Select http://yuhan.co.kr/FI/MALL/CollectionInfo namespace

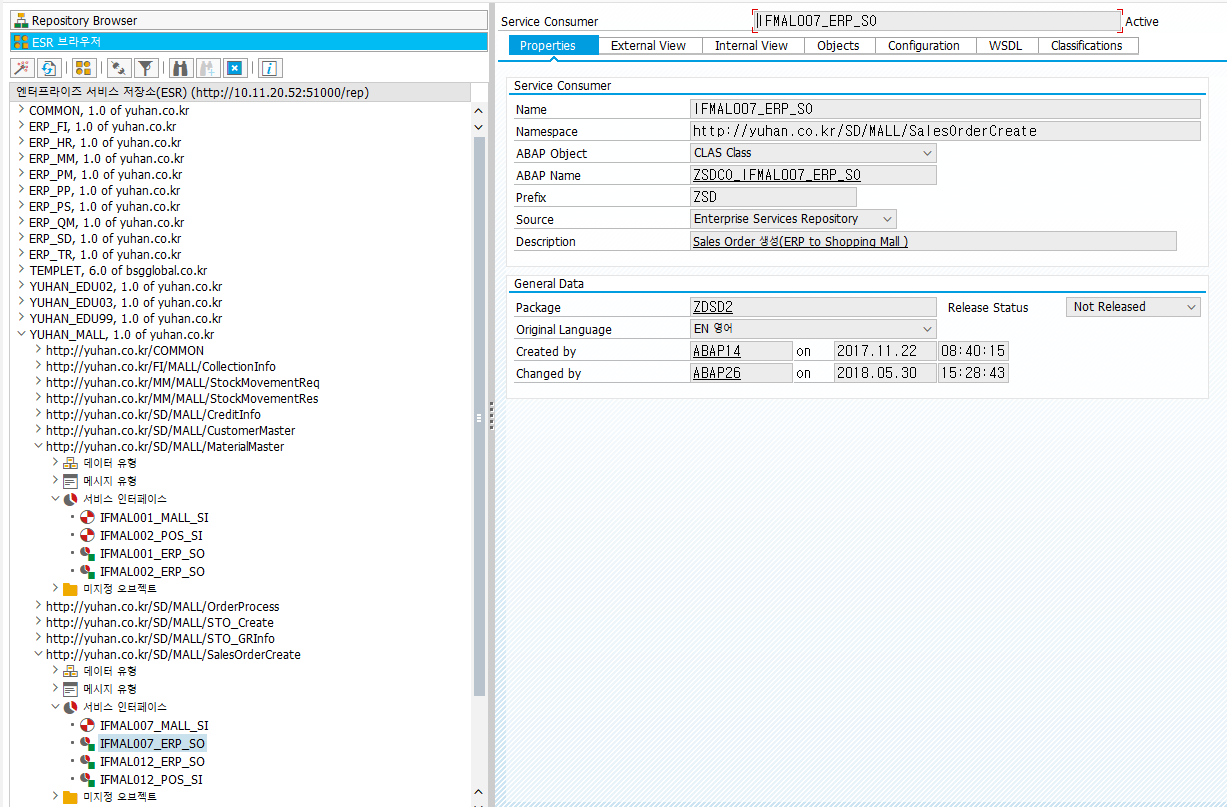(161, 367)
